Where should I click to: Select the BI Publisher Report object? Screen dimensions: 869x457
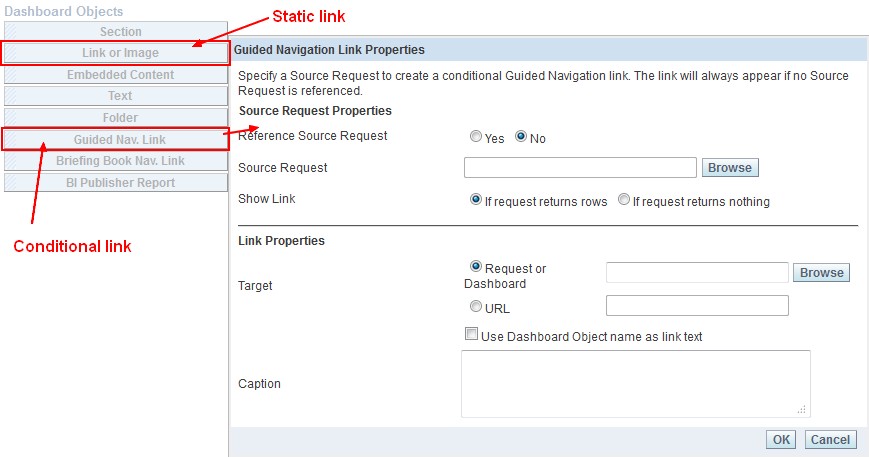click(x=120, y=183)
